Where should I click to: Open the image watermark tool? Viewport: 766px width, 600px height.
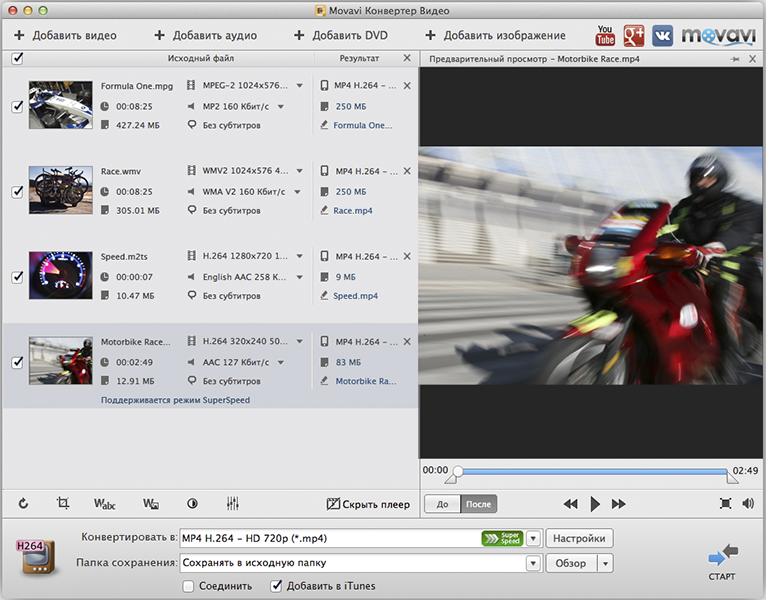point(150,504)
